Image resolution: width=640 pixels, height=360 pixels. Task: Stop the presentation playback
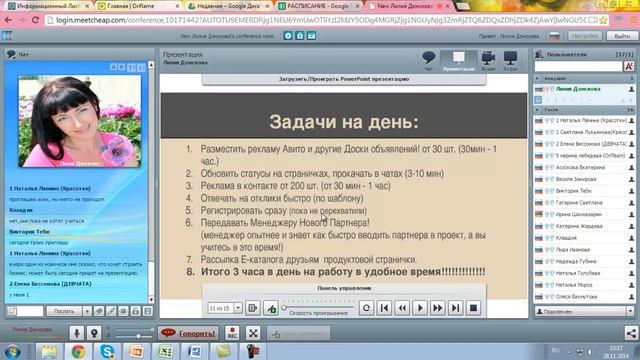click(473, 308)
